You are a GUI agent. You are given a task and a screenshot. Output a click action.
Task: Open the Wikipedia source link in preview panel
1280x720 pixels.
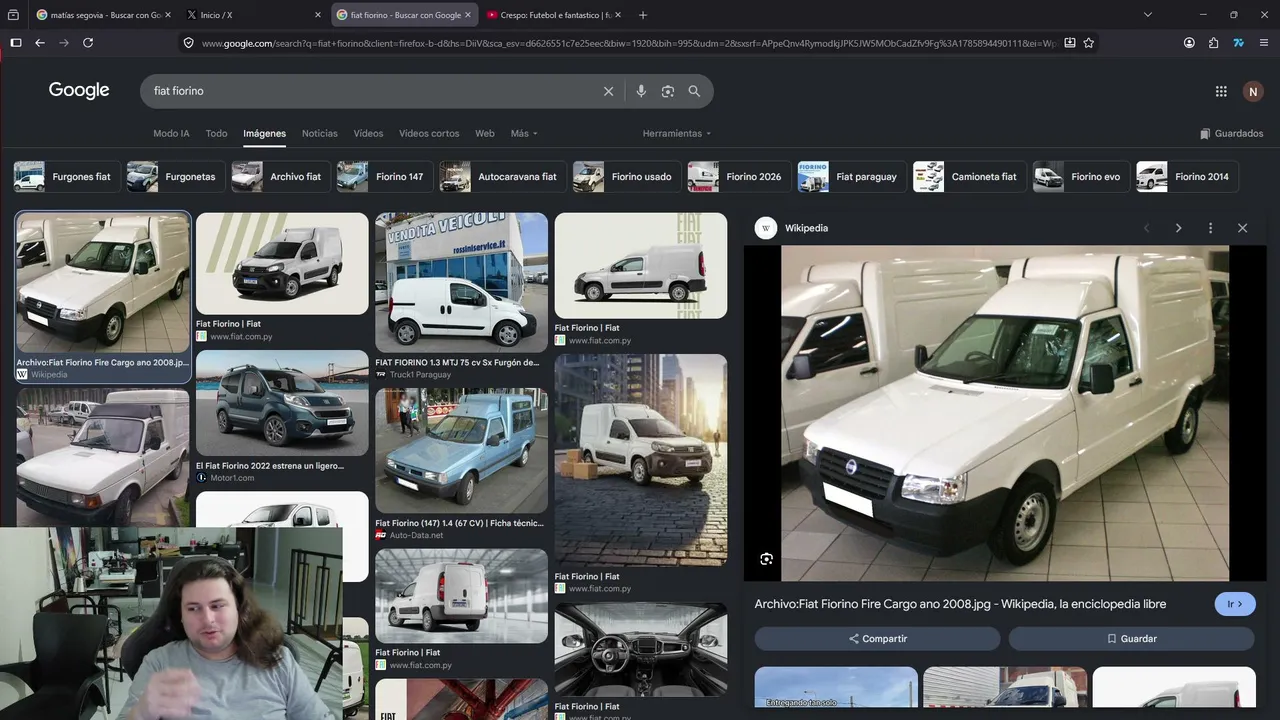pos(792,228)
